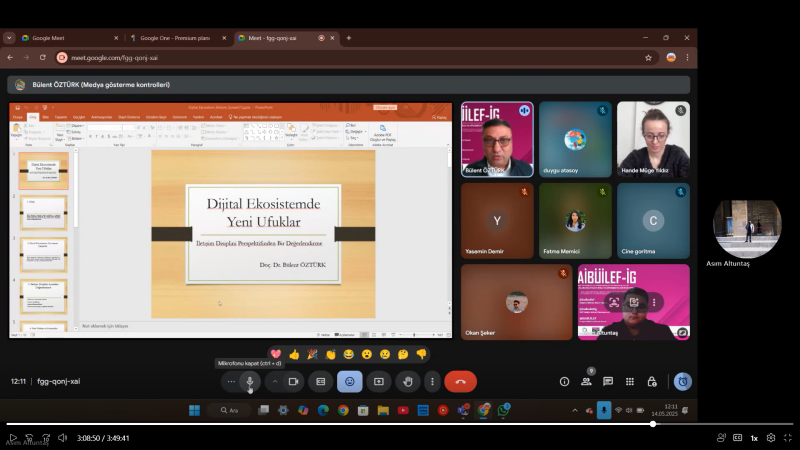Image resolution: width=800 pixels, height=450 pixels.
Task: Click Present screen button
Action: [x=379, y=382]
